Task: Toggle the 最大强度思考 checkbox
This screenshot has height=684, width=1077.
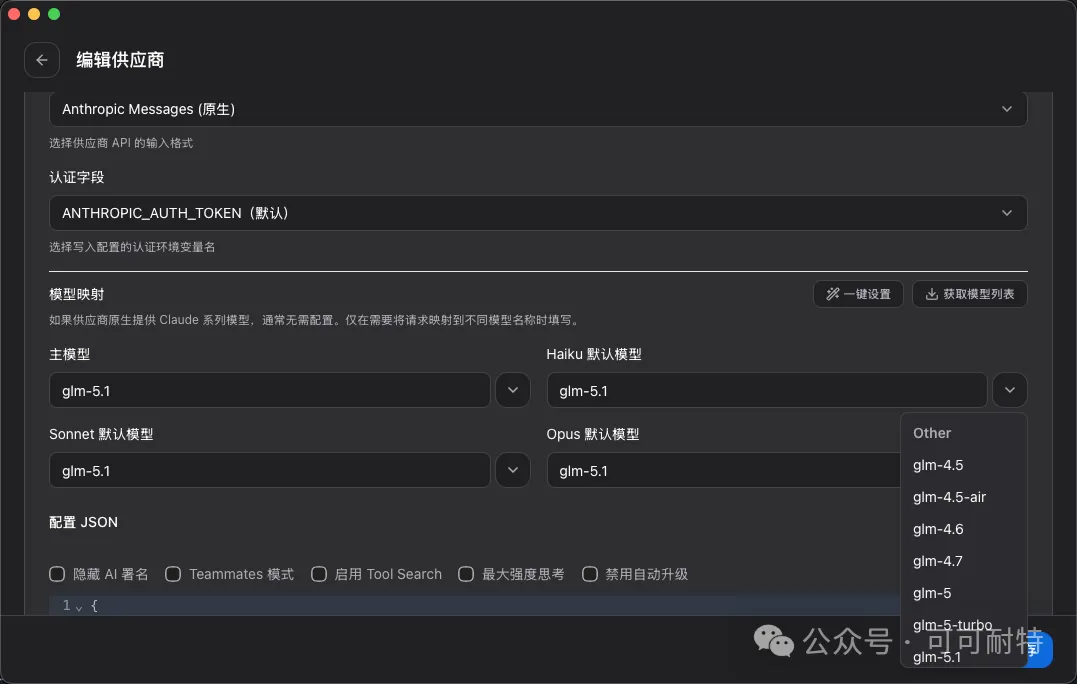Action: click(x=466, y=574)
